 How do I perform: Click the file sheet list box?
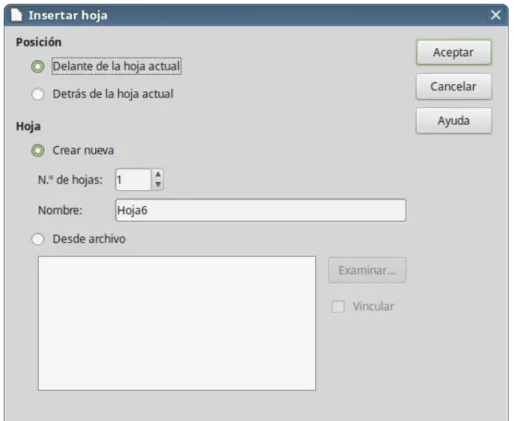(177, 323)
